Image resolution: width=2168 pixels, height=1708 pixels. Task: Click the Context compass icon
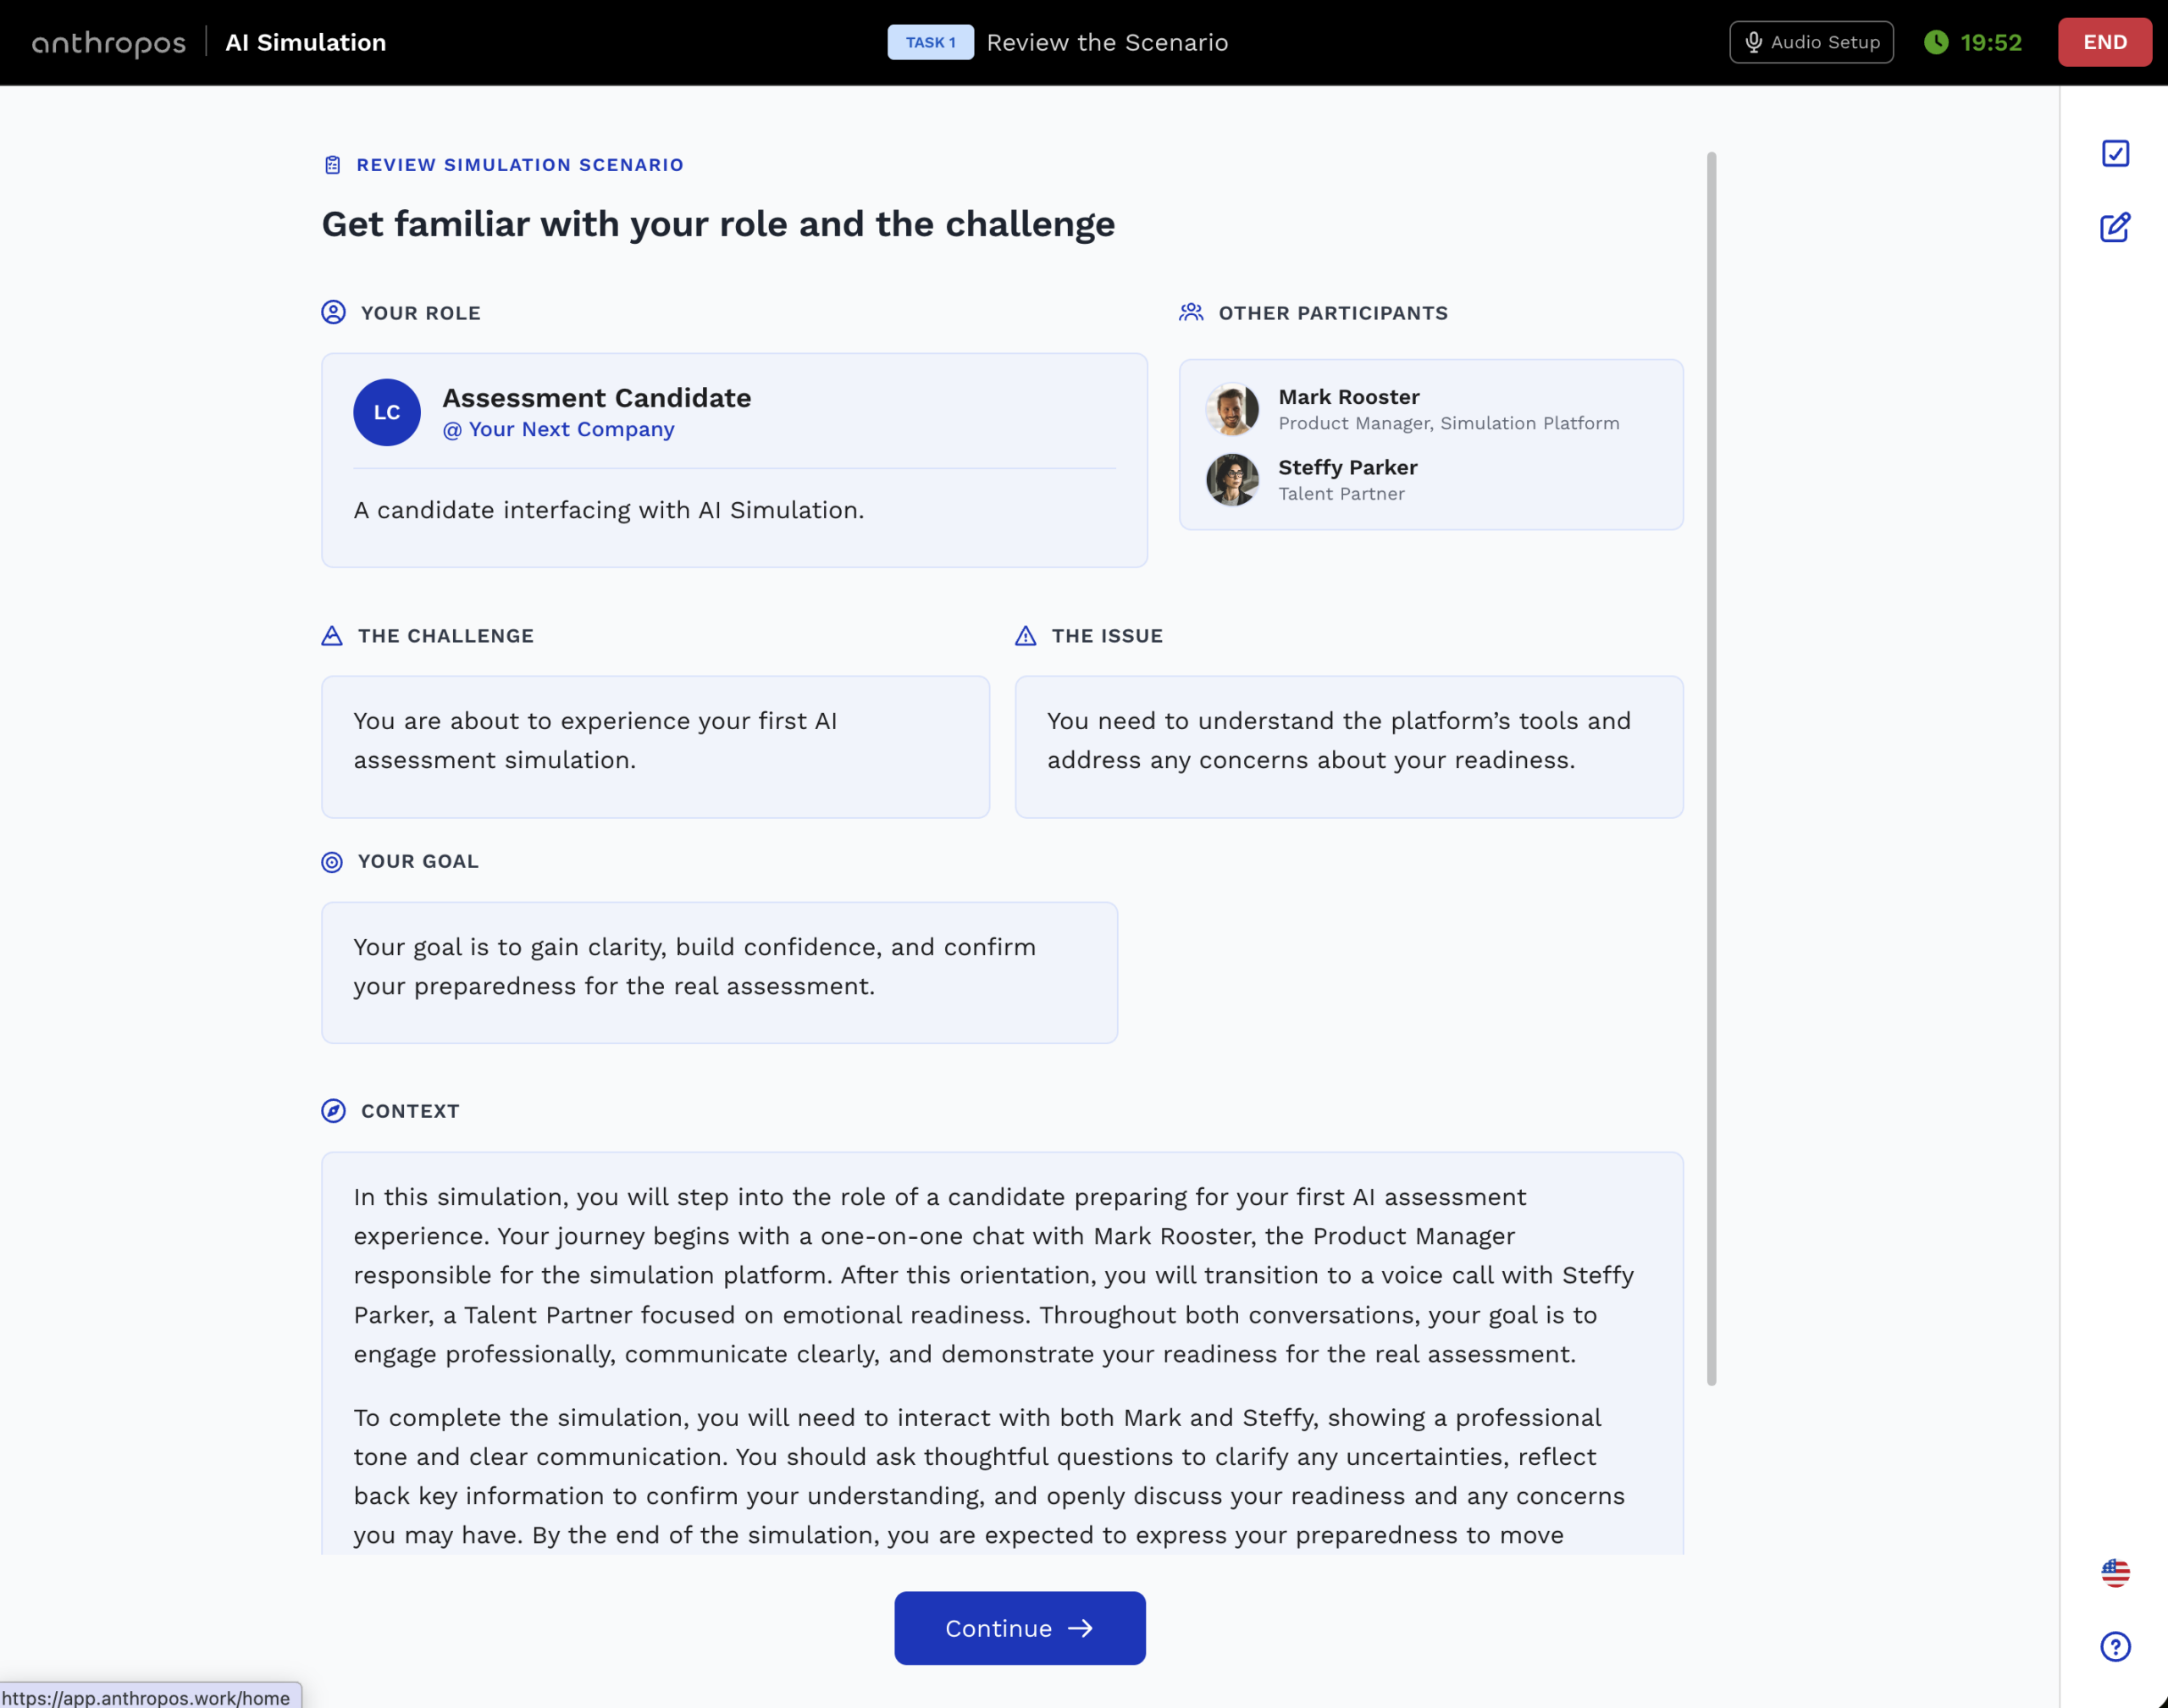[x=333, y=1111]
